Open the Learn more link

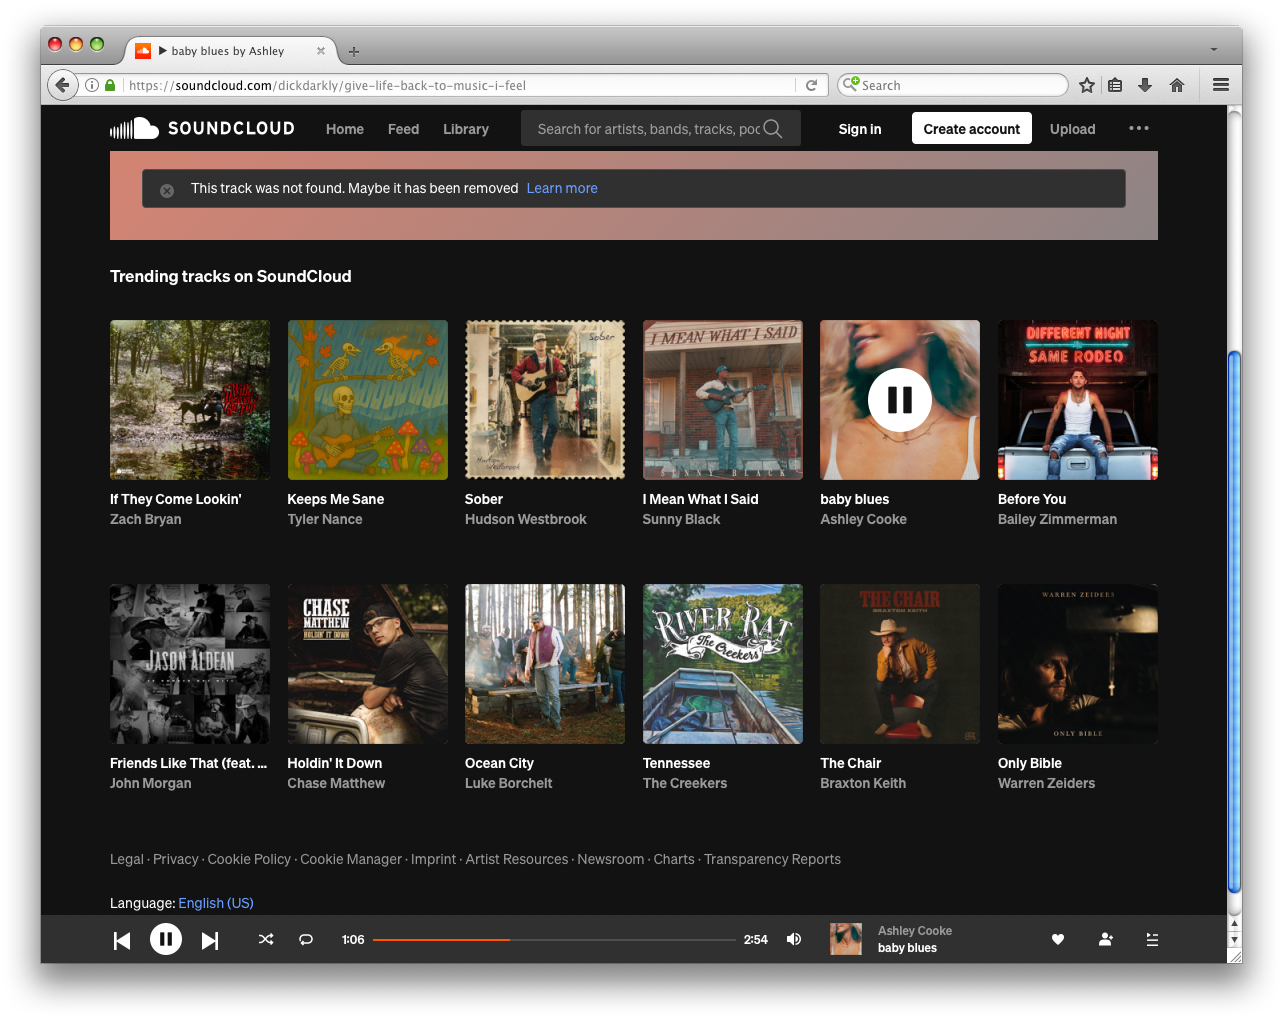point(562,188)
